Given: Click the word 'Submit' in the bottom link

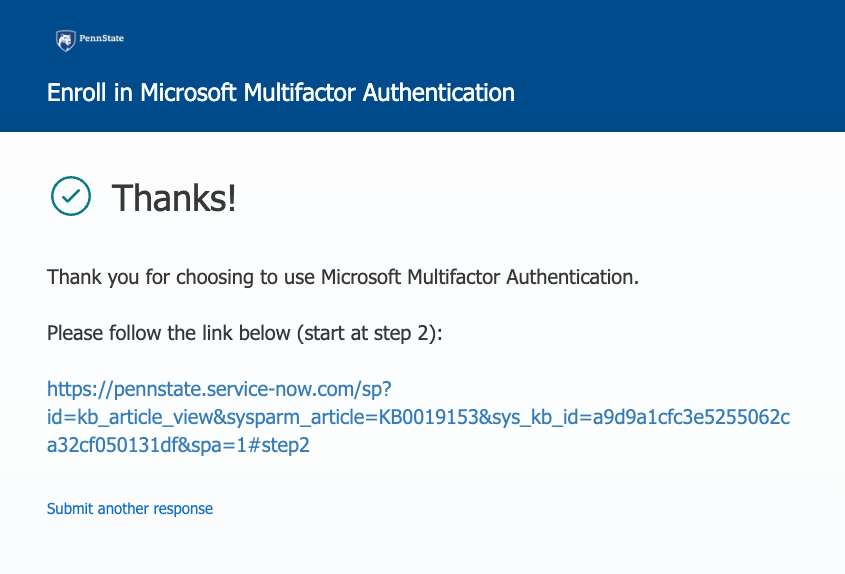Looking at the screenshot, I should (70, 509).
